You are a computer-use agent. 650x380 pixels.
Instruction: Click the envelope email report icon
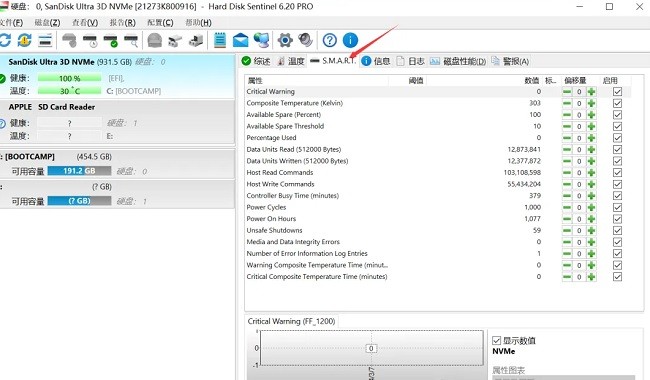240,40
